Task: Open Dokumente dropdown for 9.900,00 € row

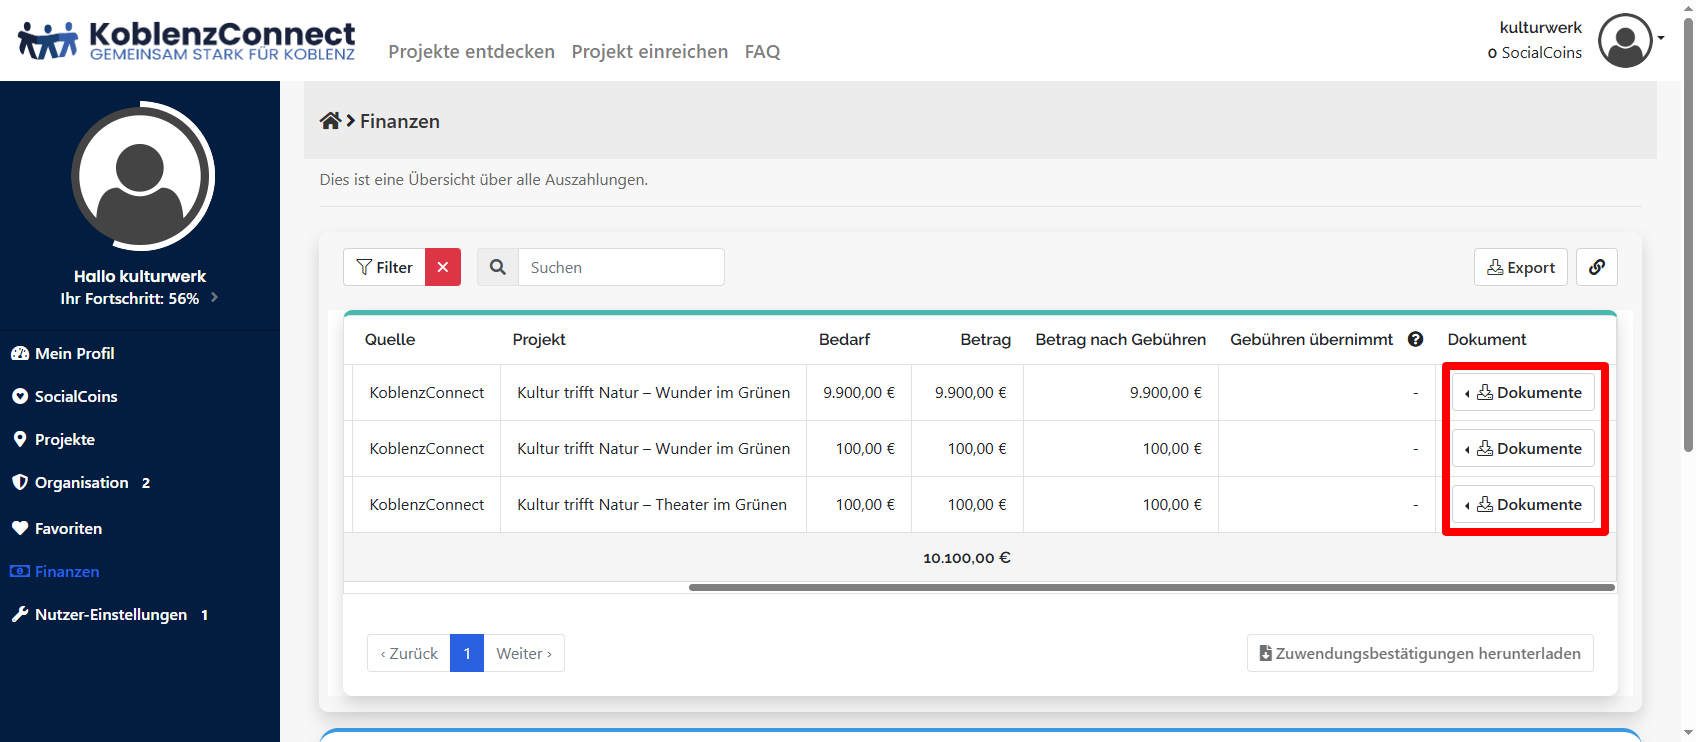Action: point(1523,392)
